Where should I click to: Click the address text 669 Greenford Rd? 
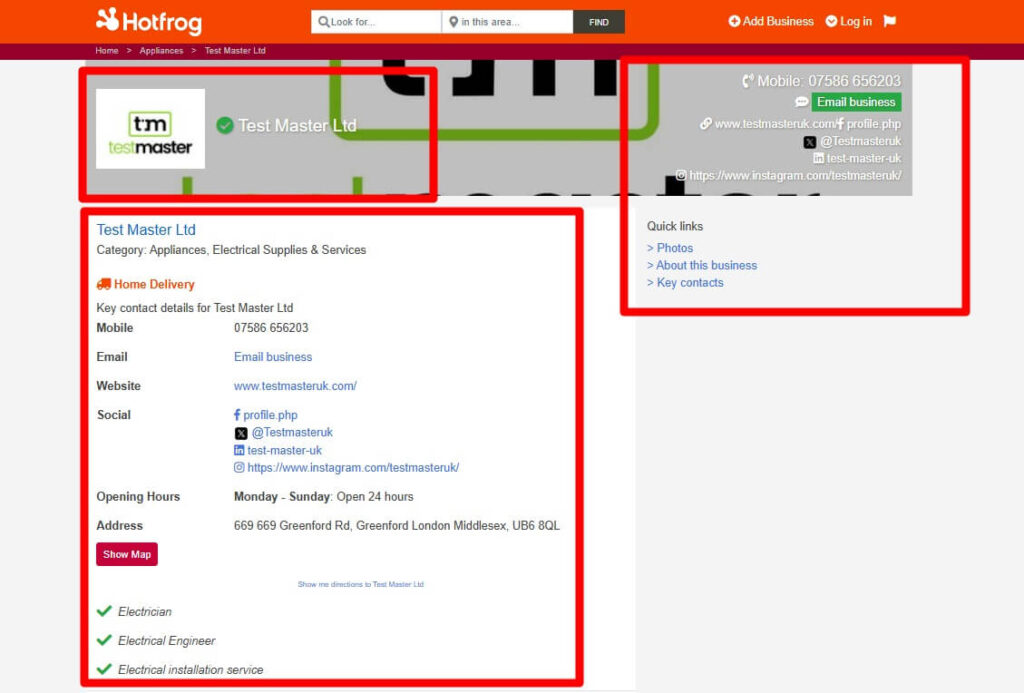396,525
